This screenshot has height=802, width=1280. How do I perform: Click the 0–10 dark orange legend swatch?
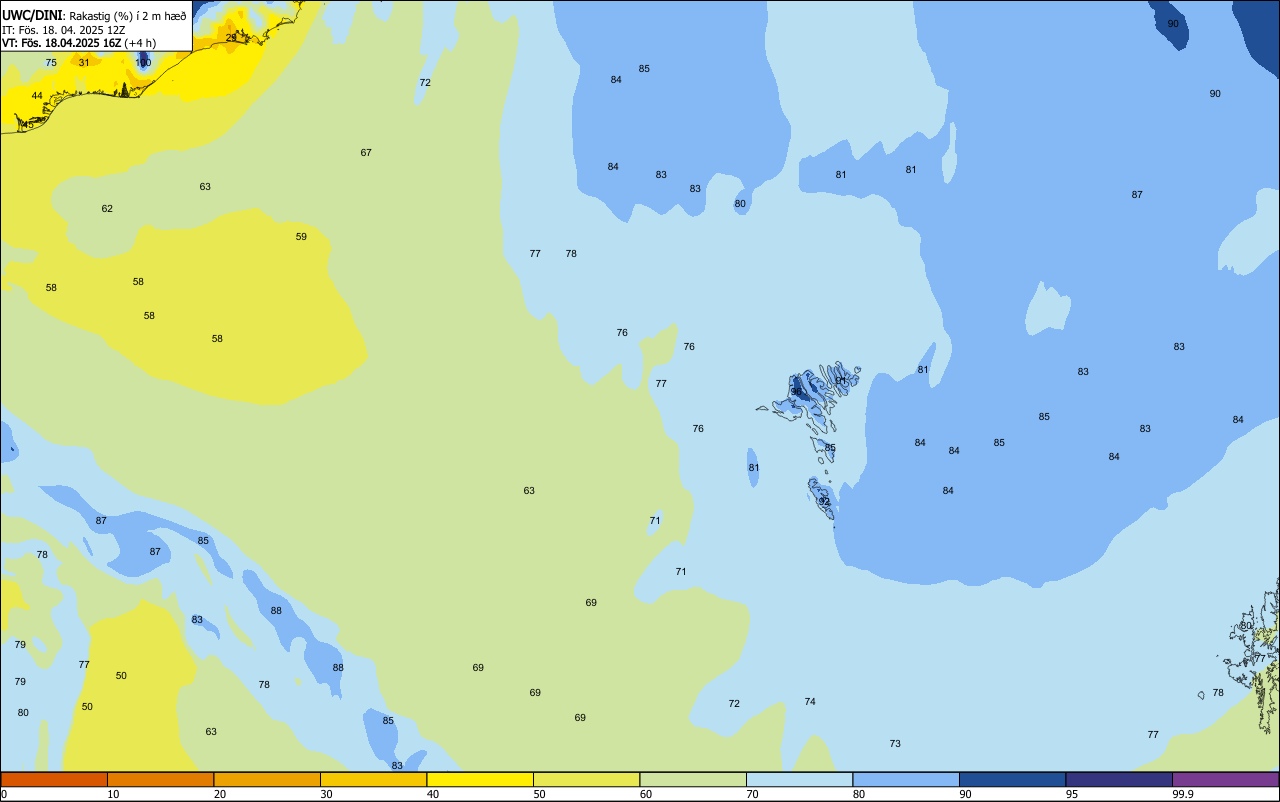click(54, 779)
